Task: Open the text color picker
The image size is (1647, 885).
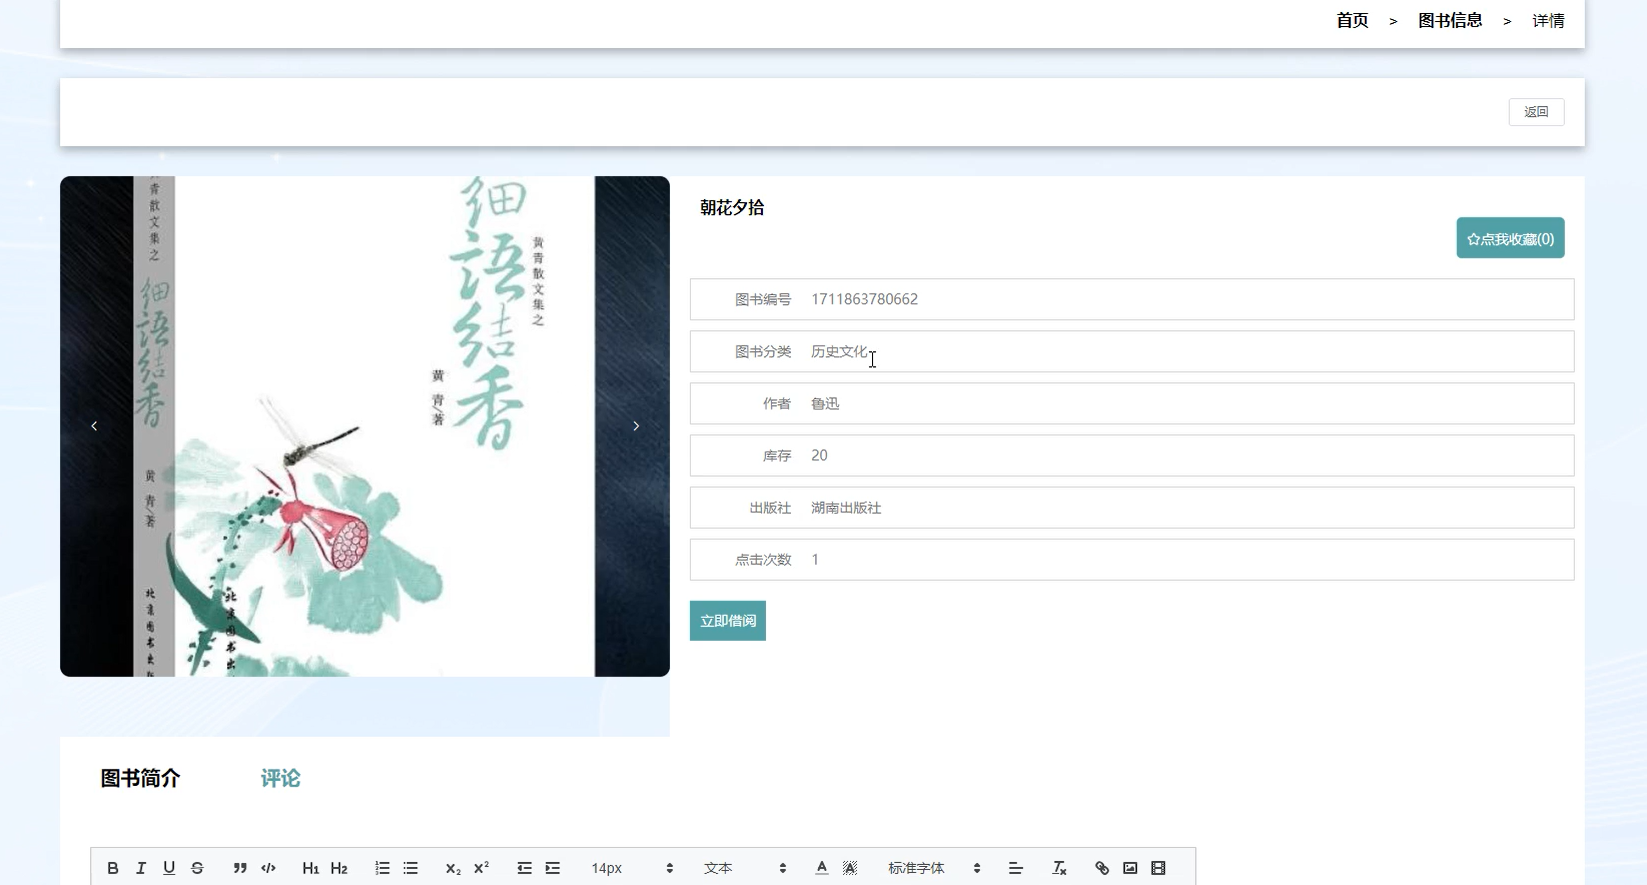Action: click(822, 868)
